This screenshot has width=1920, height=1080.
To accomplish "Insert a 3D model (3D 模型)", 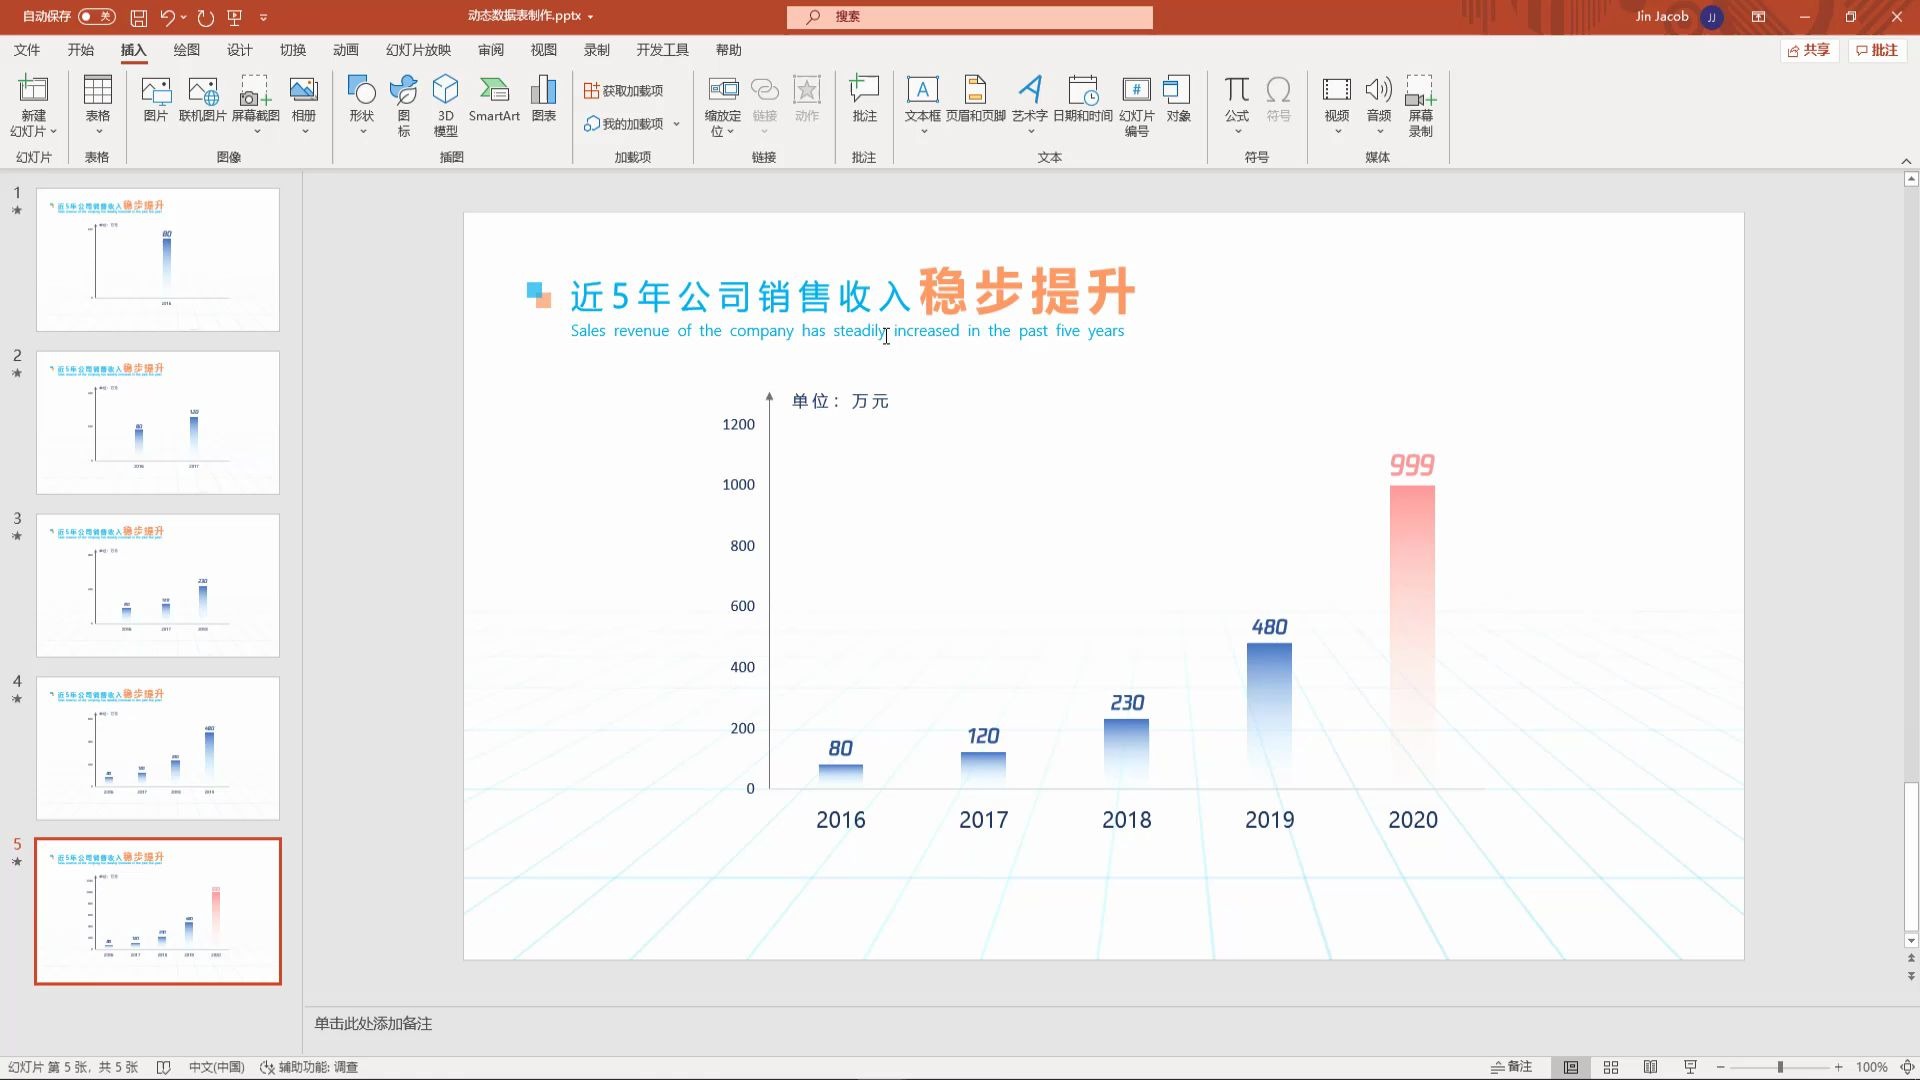I will [446, 106].
